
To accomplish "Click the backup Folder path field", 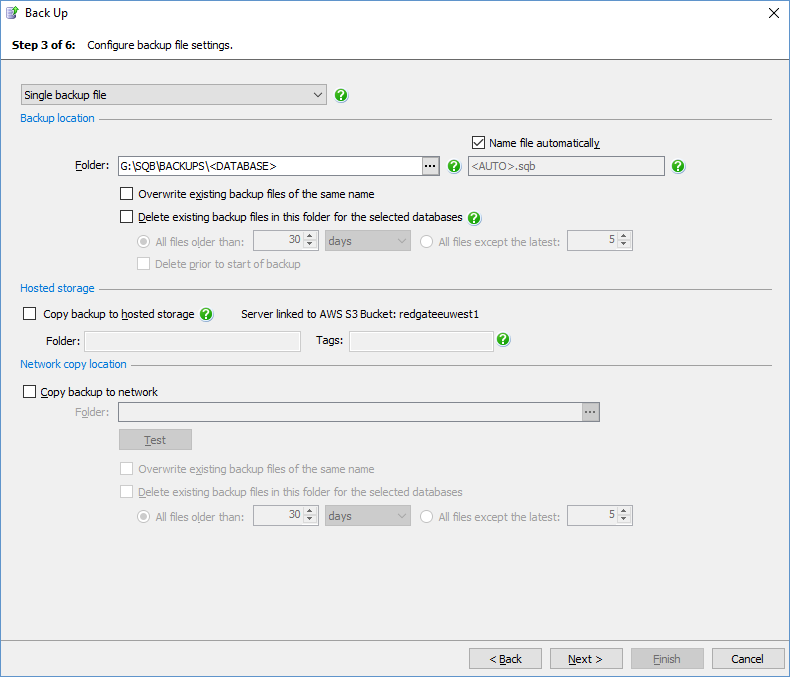I will pos(268,166).
